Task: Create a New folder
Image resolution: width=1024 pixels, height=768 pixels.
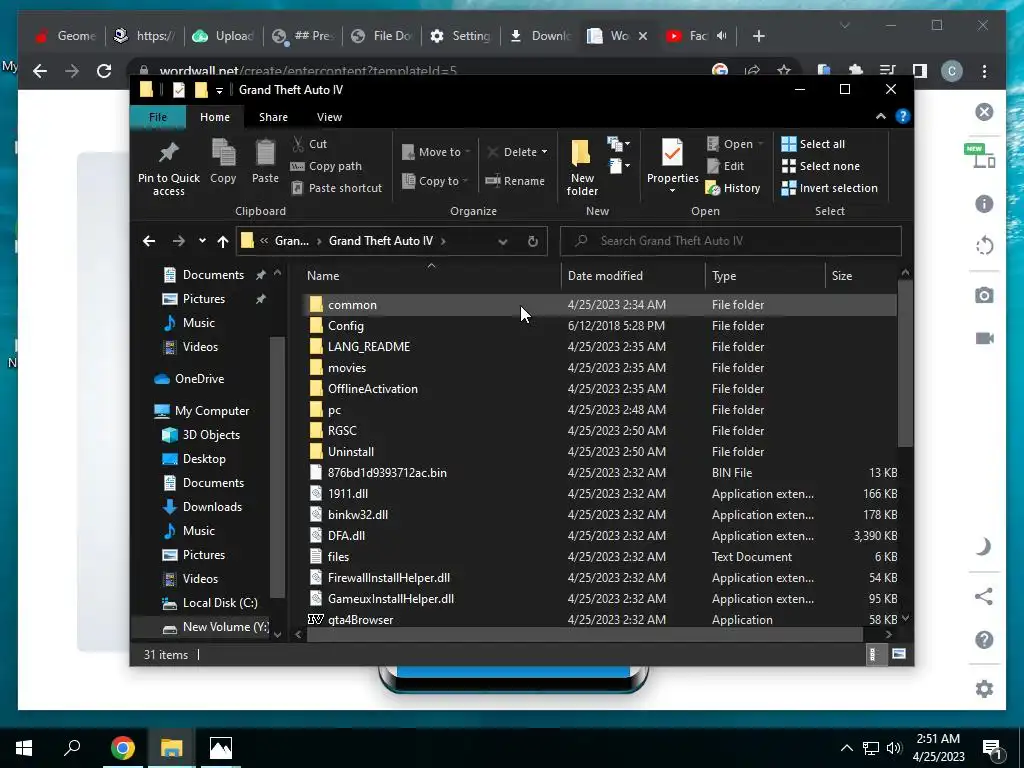Action: (x=581, y=168)
